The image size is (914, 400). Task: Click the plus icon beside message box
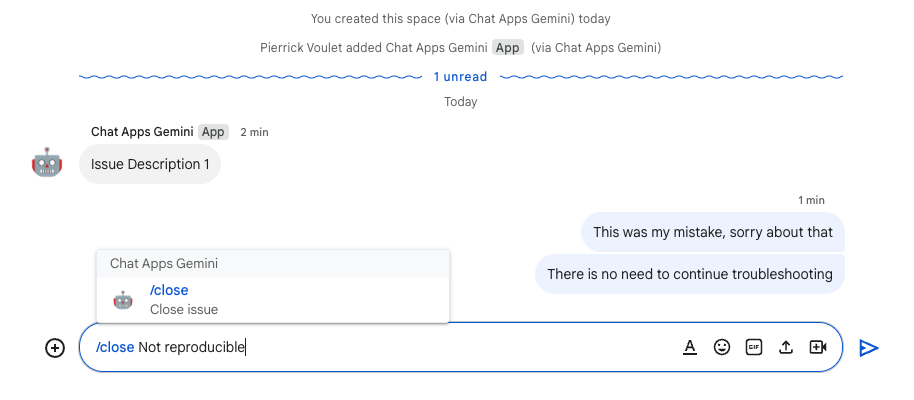click(55, 348)
